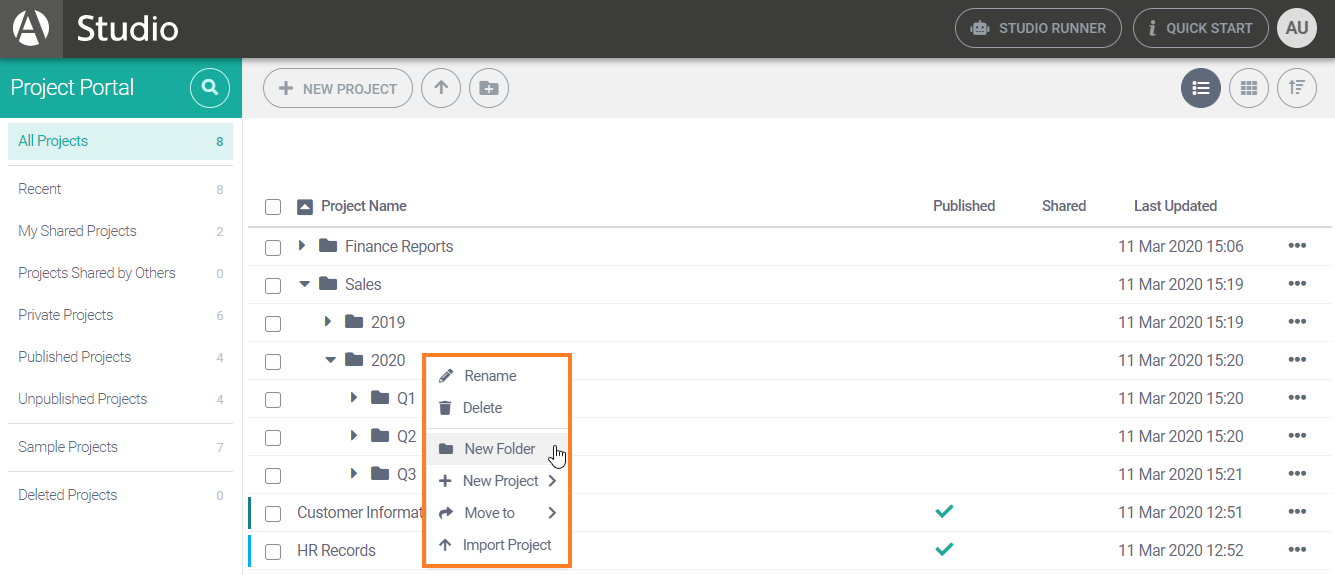Open the sort order options icon
The image size is (1335, 575).
point(1296,88)
